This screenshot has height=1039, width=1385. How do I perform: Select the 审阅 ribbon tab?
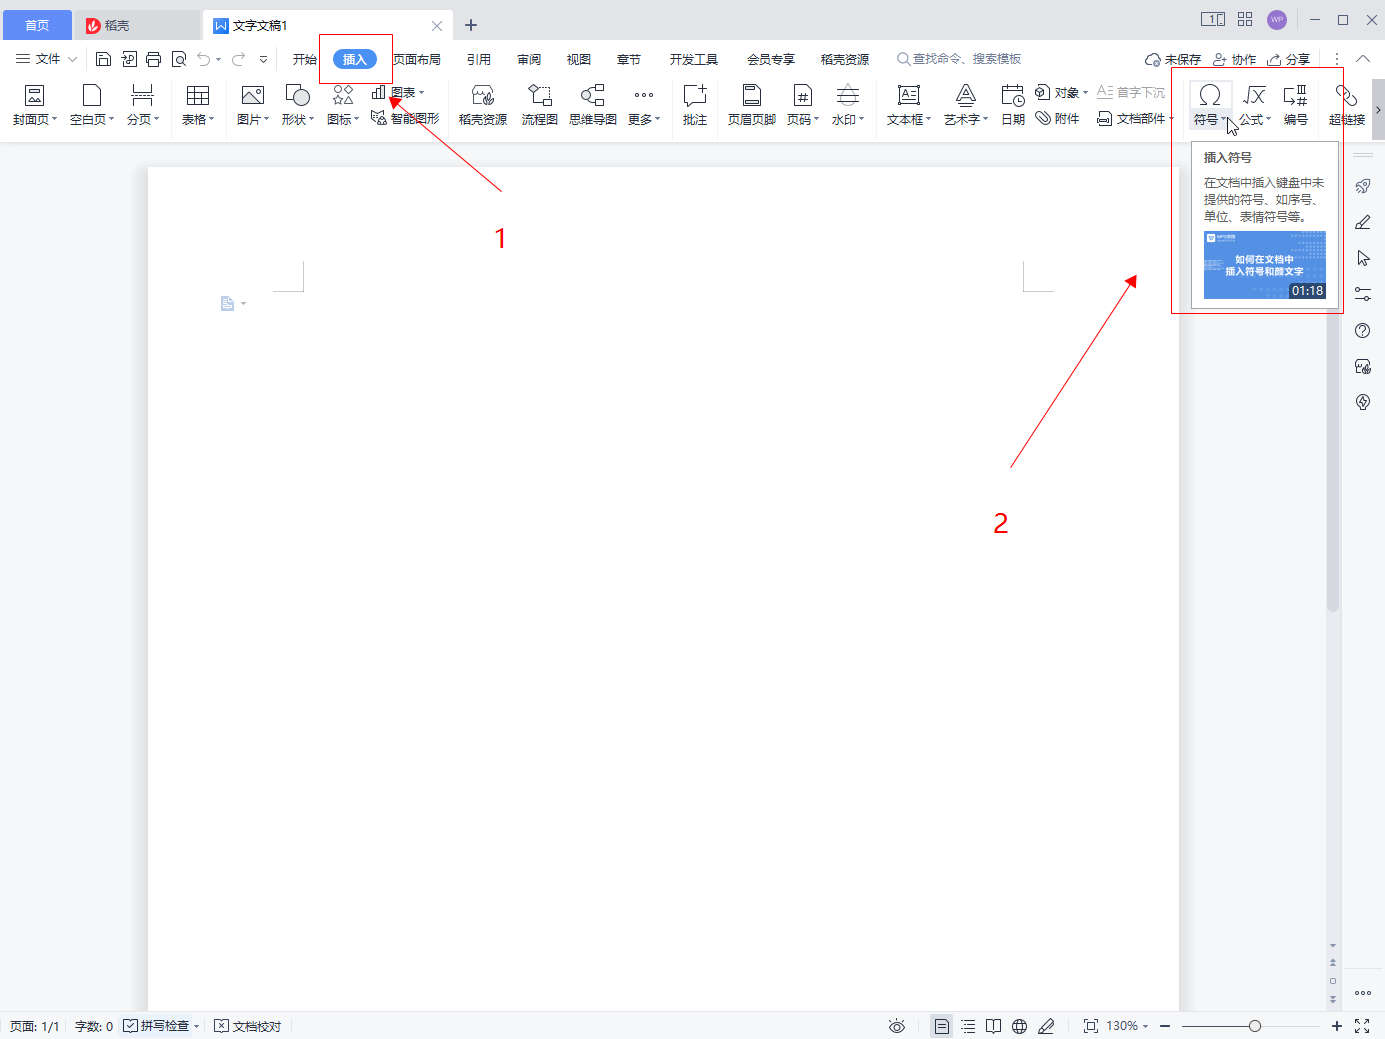529,59
